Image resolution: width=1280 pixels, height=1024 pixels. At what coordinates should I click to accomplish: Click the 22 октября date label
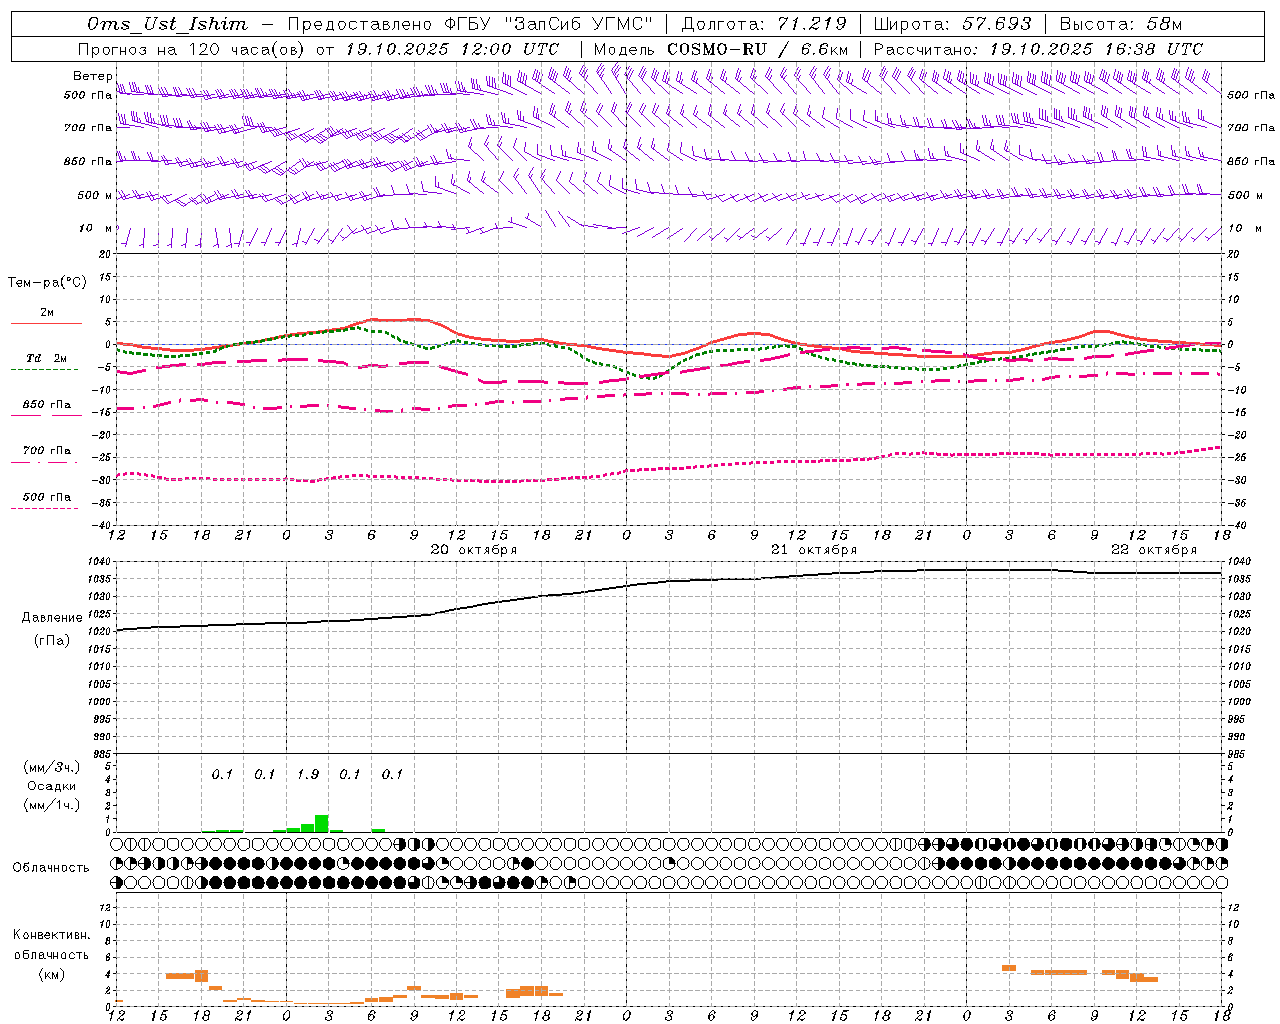coord(1154,549)
